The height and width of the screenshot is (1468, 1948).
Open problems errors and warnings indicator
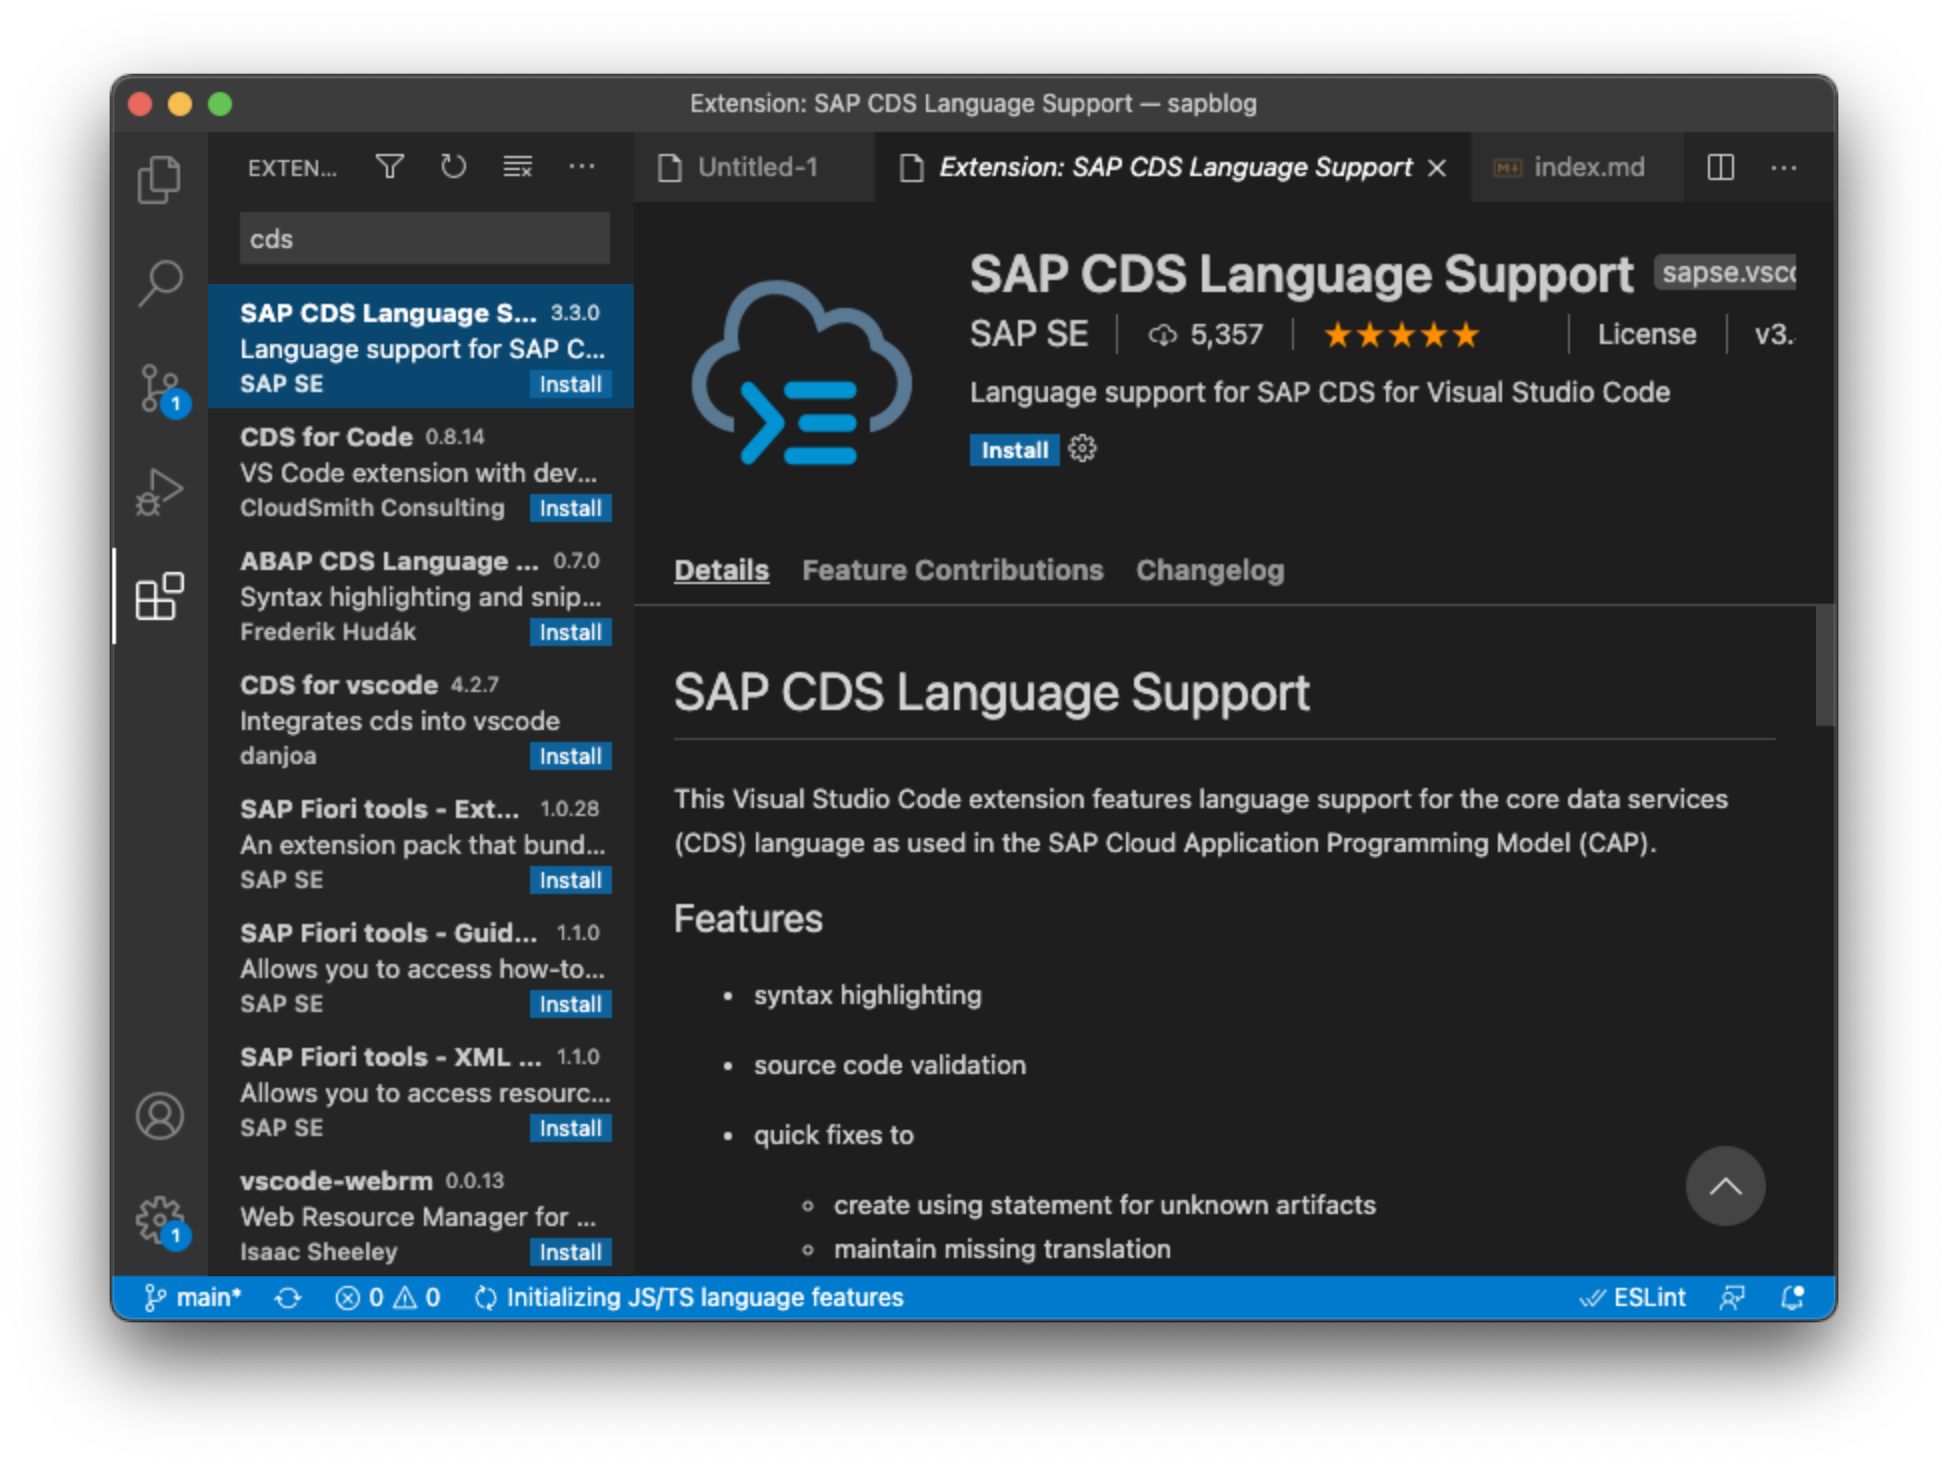point(388,1297)
